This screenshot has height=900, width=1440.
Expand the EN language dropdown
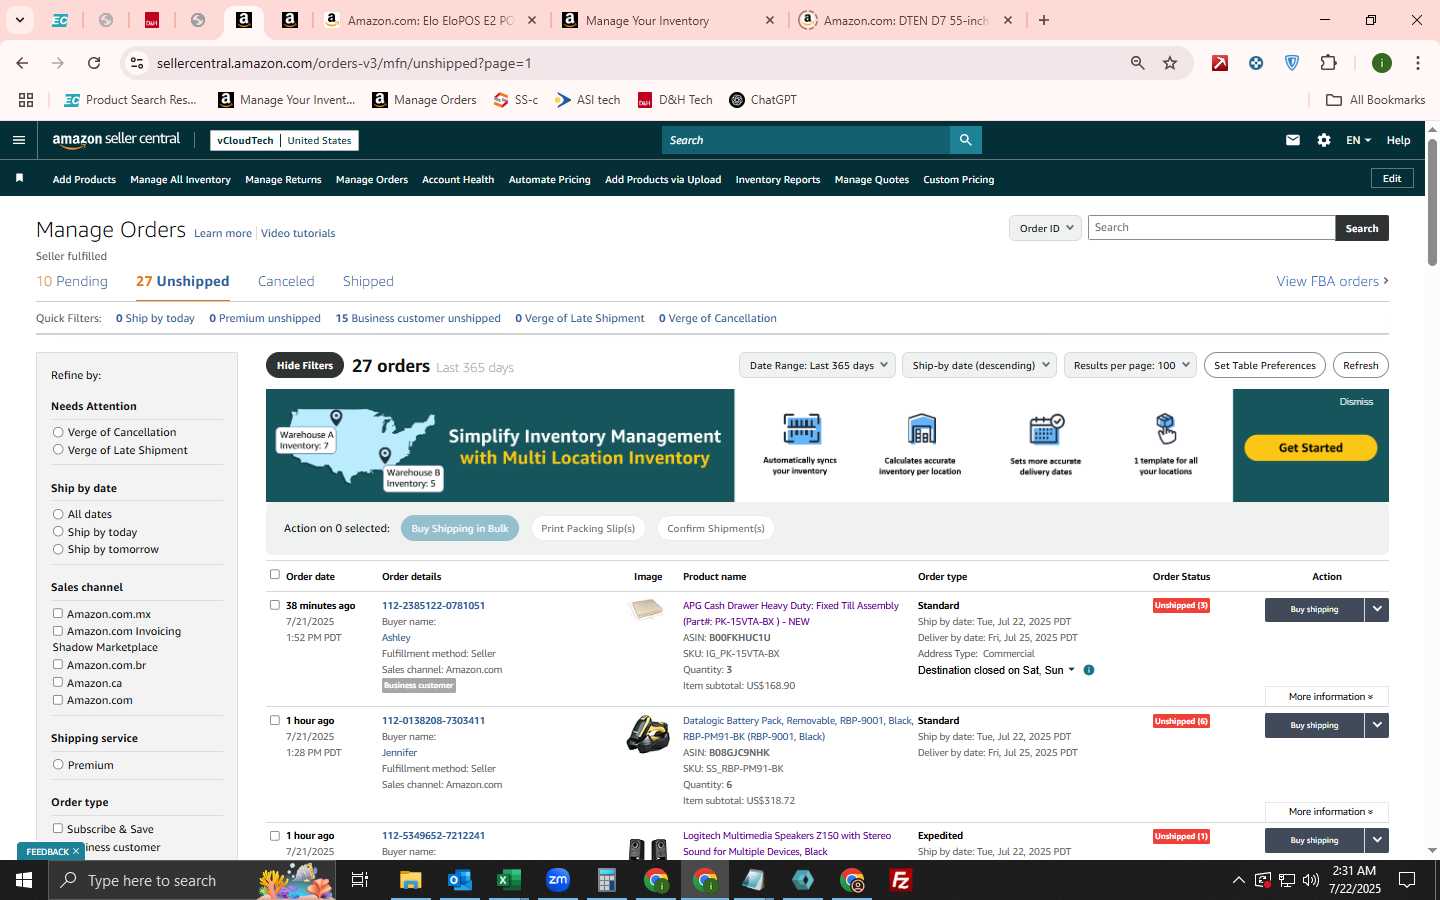pyautogui.click(x=1358, y=140)
